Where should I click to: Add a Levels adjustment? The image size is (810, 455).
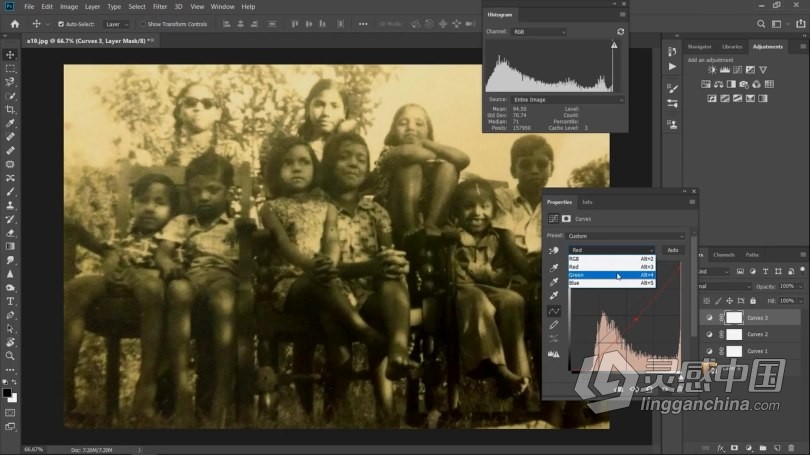coord(725,70)
